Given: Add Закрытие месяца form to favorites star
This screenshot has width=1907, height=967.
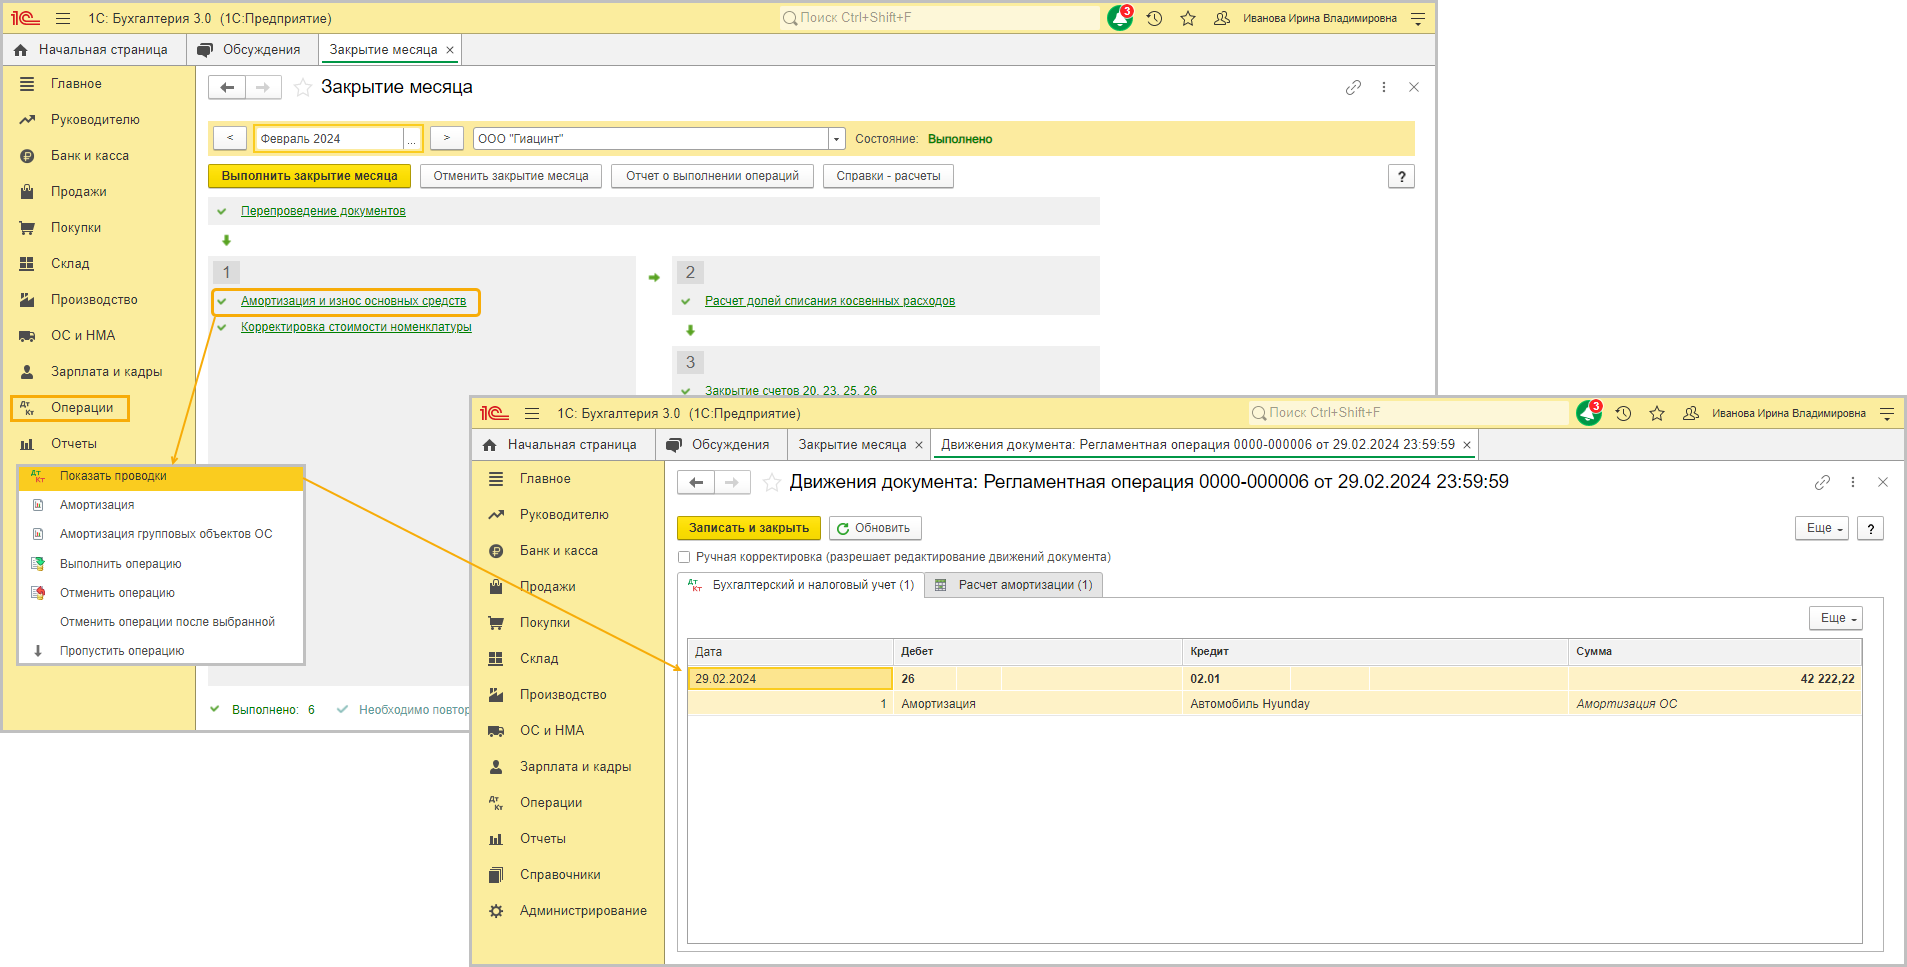Looking at the screenshot, I should pos(303,88).
